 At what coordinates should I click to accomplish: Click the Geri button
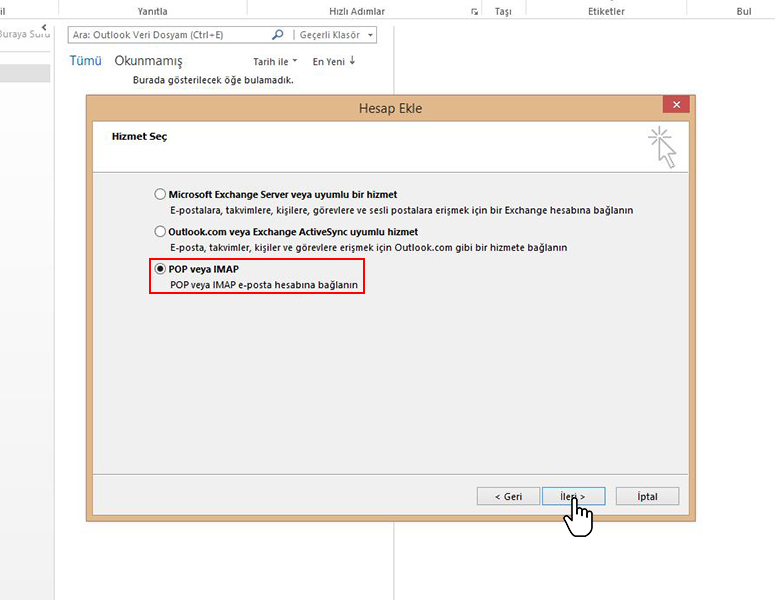click(x=507, y=496)
